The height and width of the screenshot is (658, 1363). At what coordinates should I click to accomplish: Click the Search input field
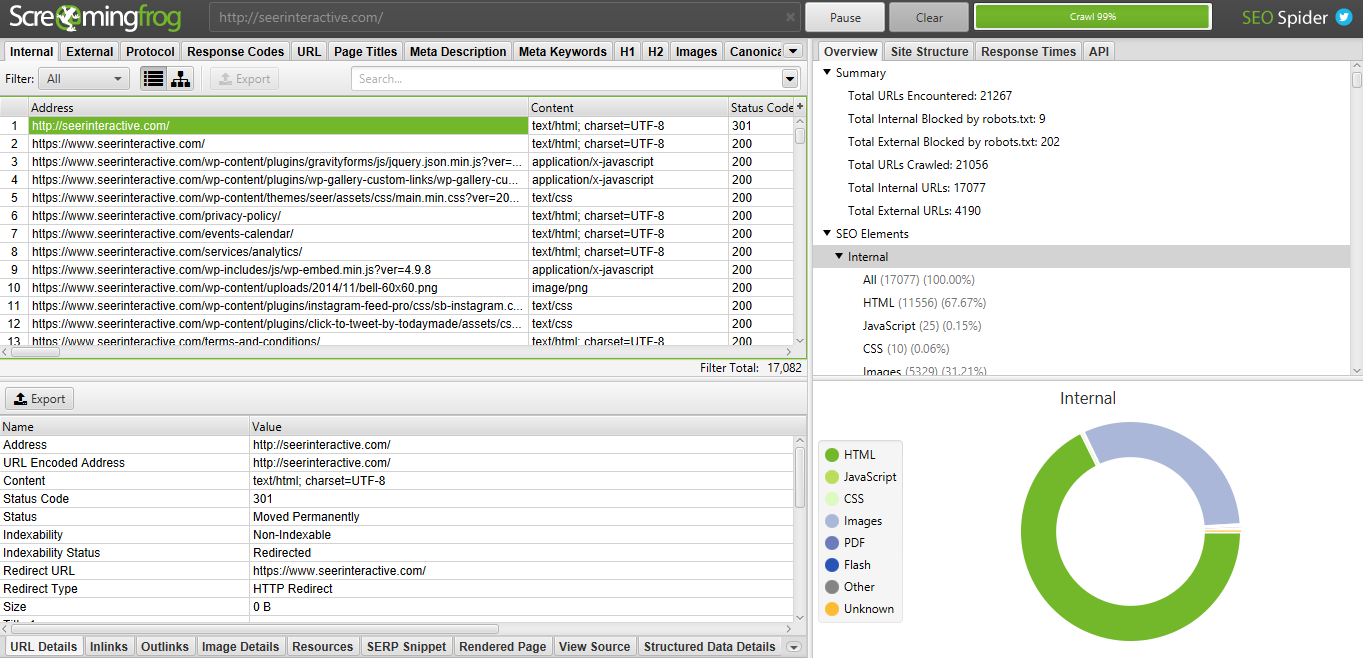[565, 79]
